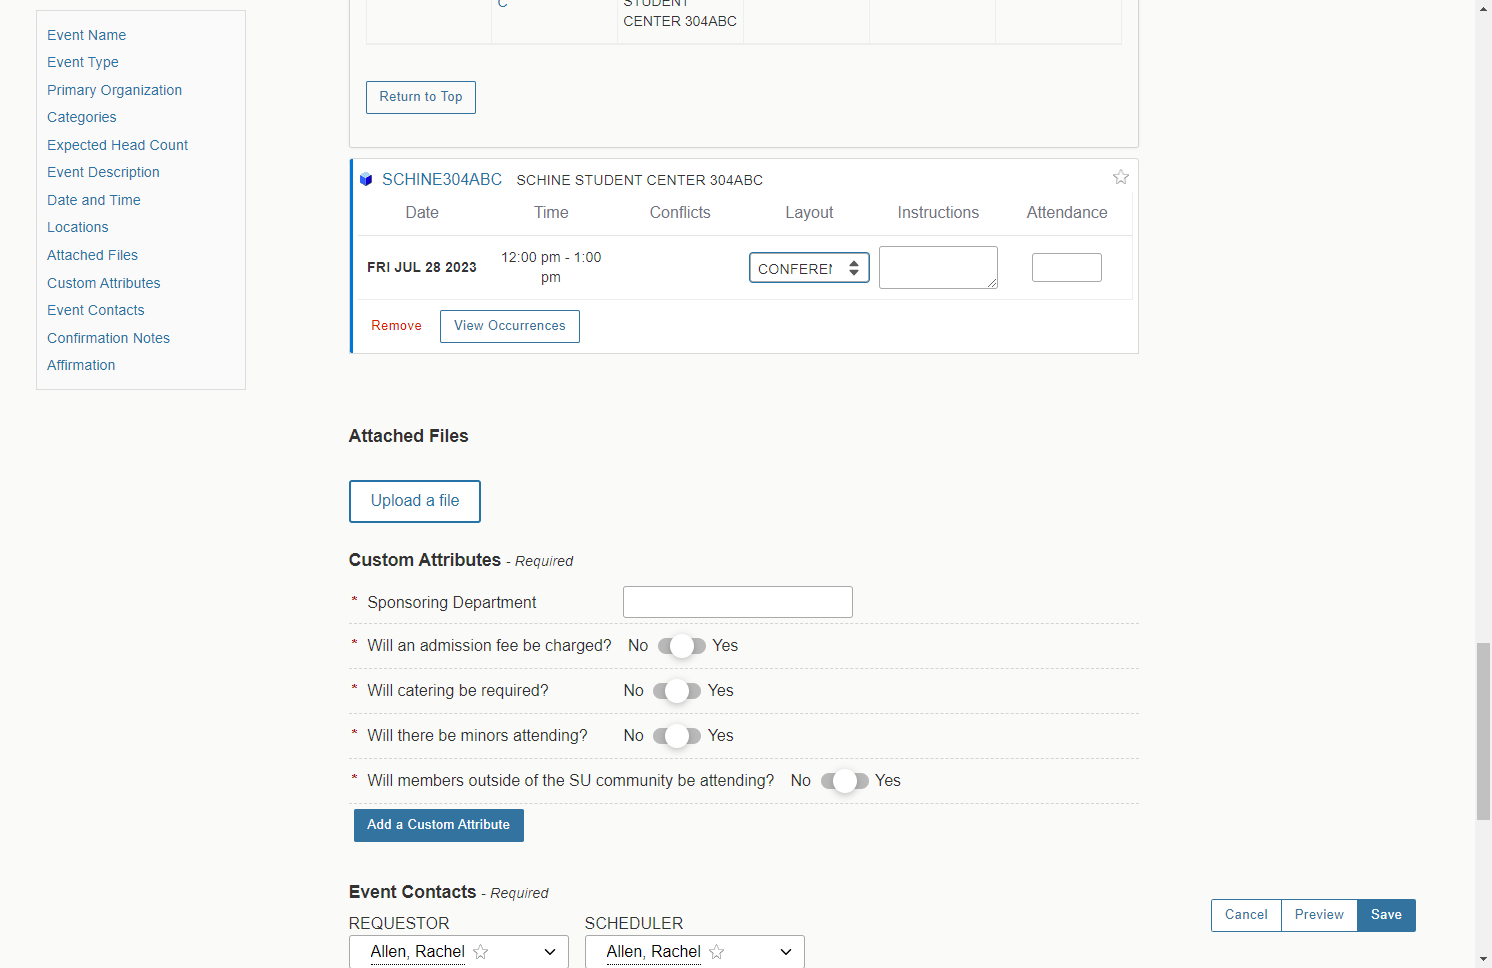1492x968 pixels.
Task: Toggle the outside SU community attending switch
Action: (845, 781)
